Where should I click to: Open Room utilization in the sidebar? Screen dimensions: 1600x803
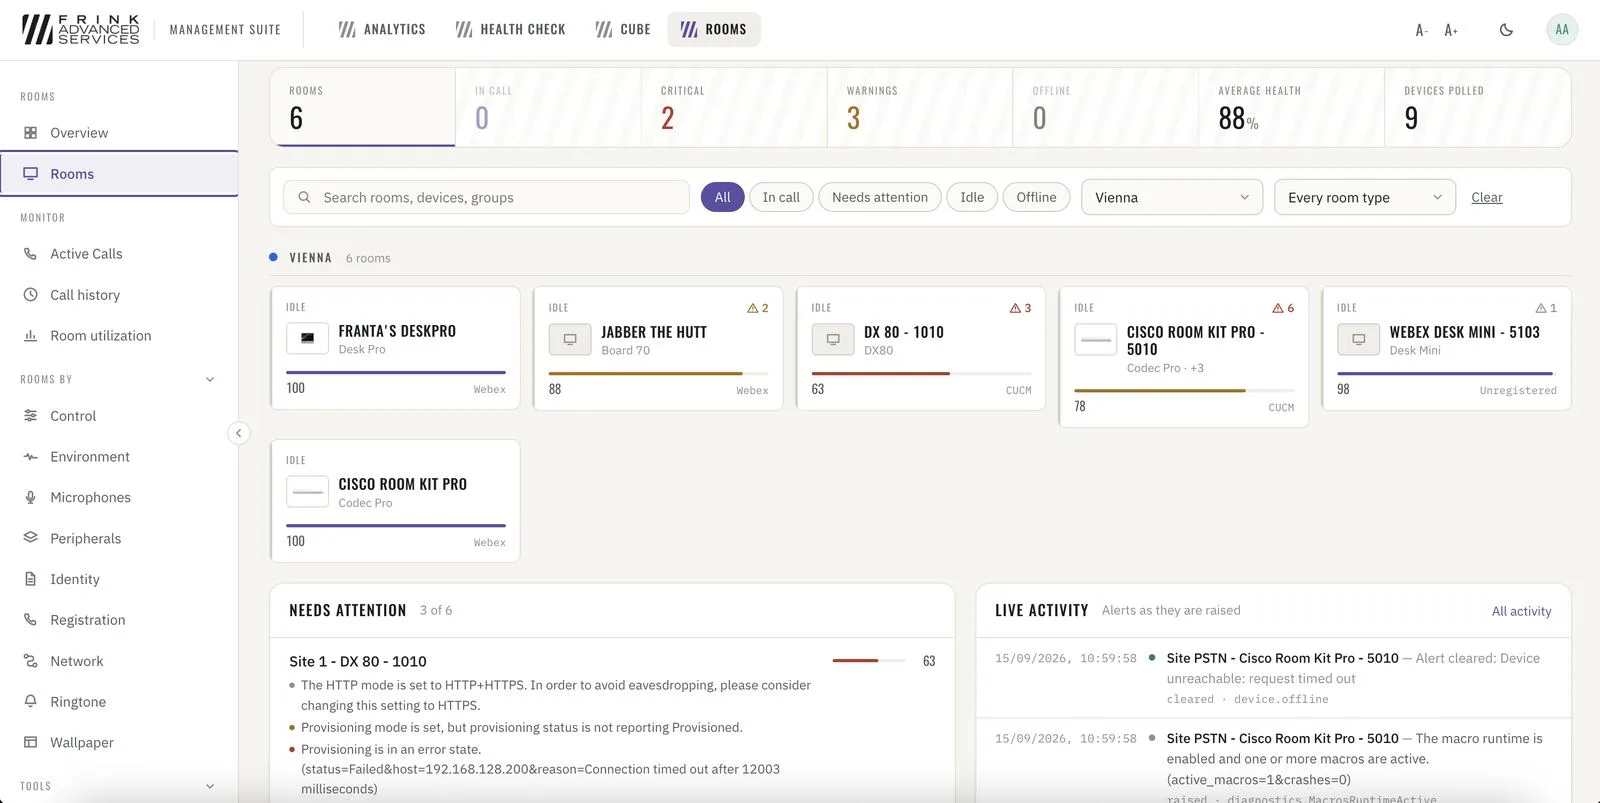coord(119,336)
